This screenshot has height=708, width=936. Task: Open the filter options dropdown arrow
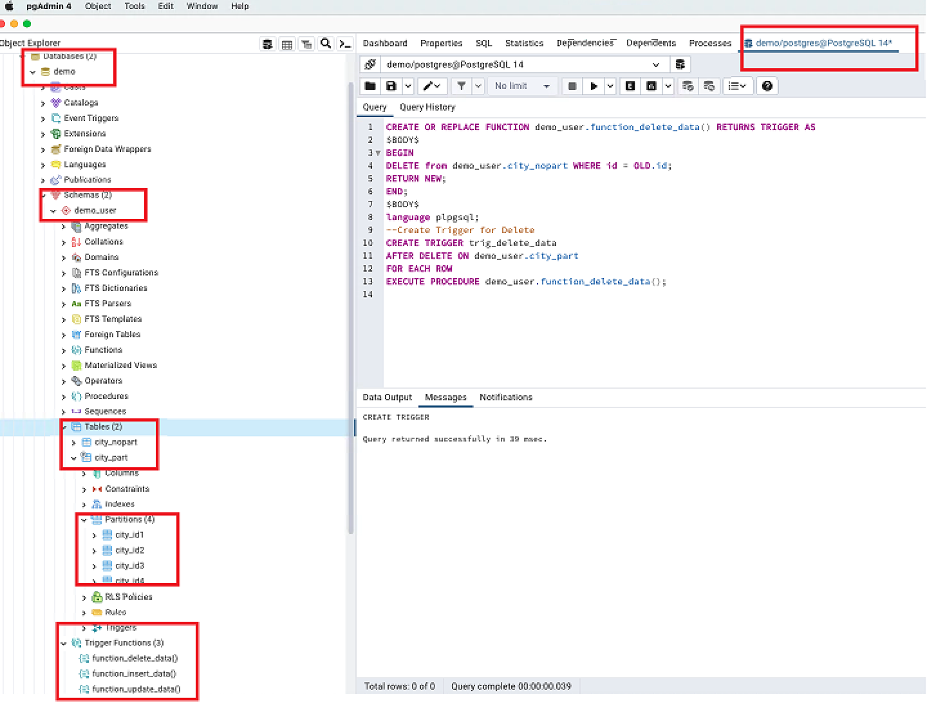[478, 86]
